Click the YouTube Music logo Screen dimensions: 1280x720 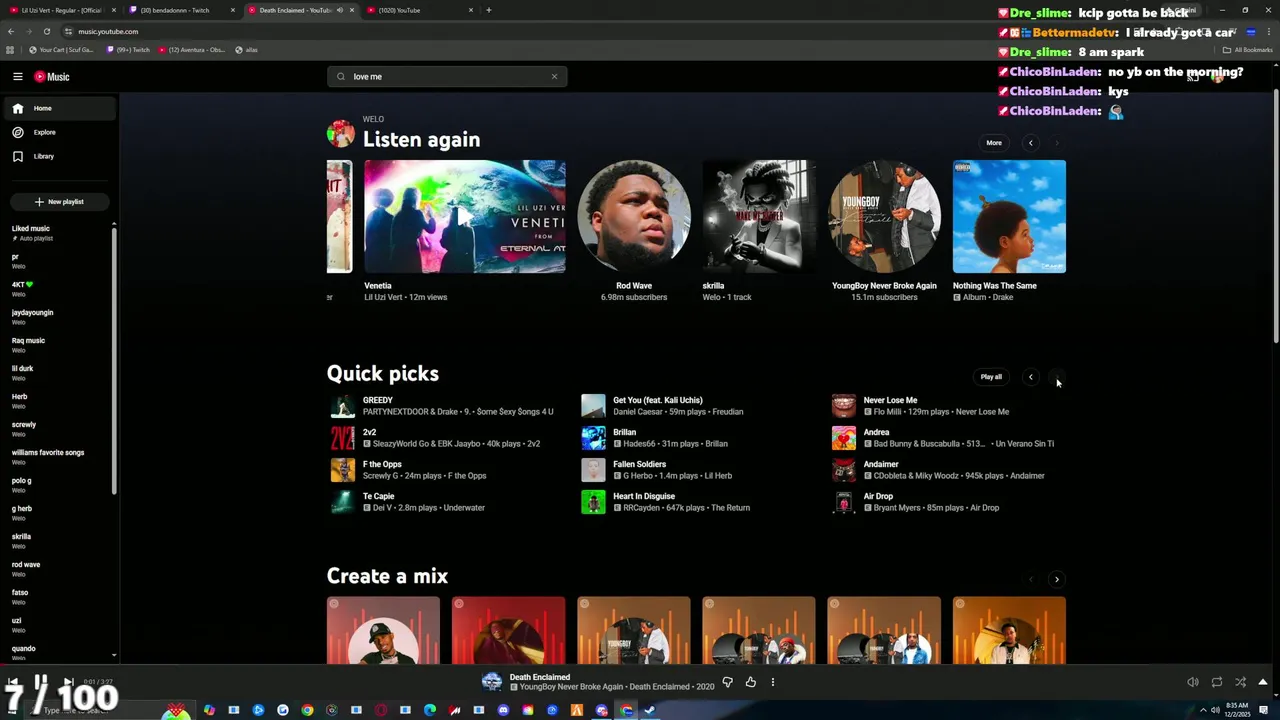[52, 77]
